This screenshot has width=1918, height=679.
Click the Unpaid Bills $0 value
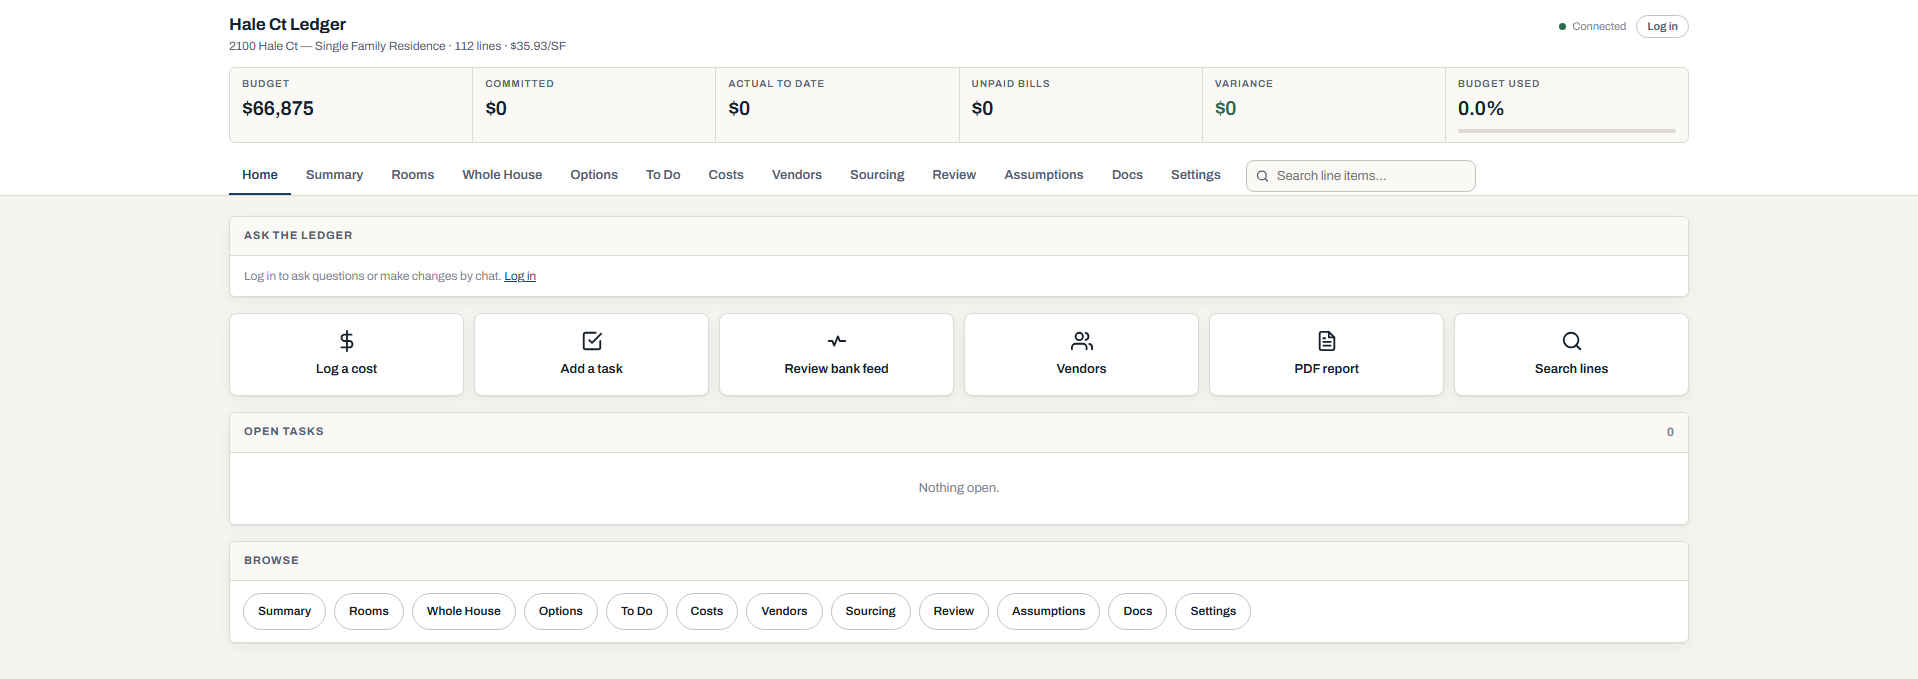[x=983, y=108]
